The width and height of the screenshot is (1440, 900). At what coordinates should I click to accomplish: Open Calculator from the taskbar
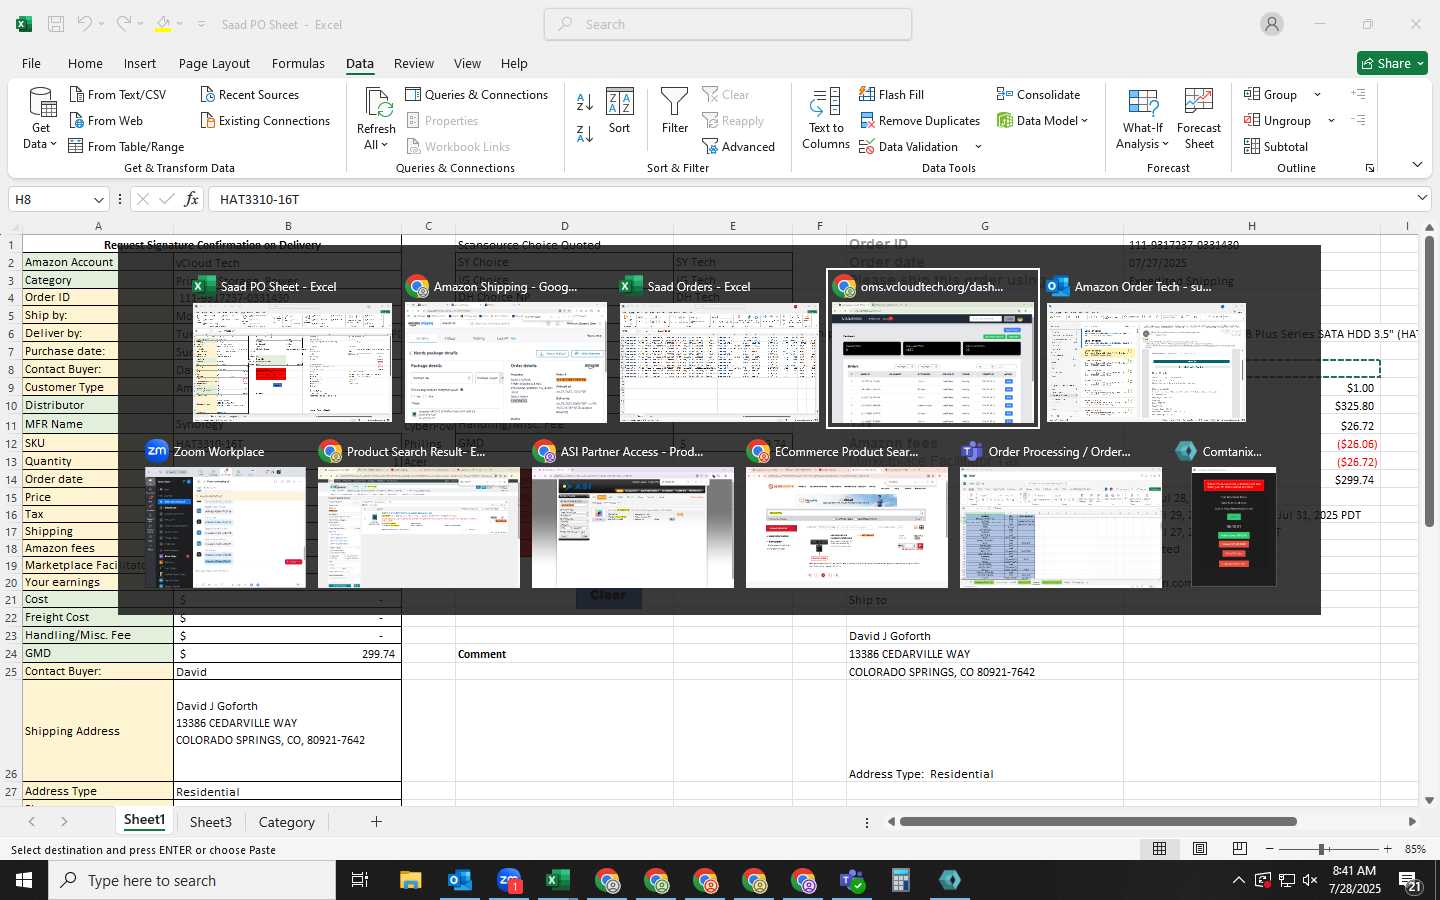(x=901, y=880)
